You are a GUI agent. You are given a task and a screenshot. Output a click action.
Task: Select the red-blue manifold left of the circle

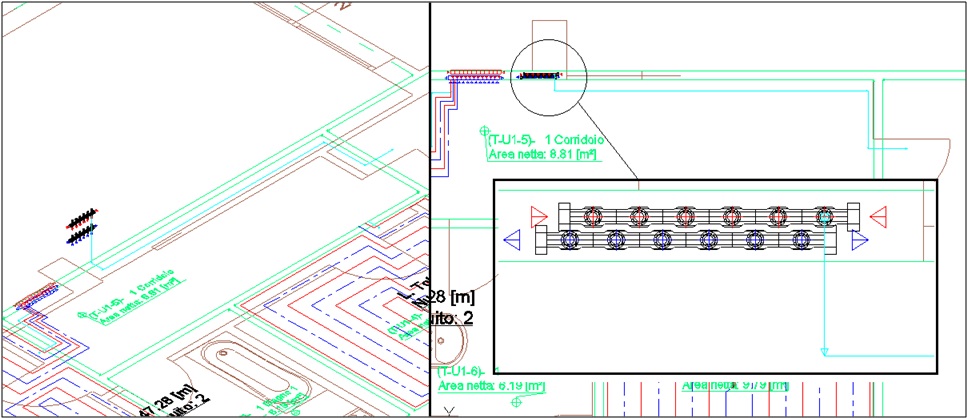click(x=473, y=74)
